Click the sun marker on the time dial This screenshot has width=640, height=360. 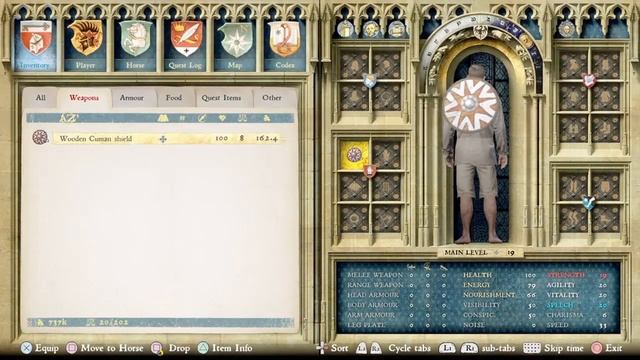526,41
